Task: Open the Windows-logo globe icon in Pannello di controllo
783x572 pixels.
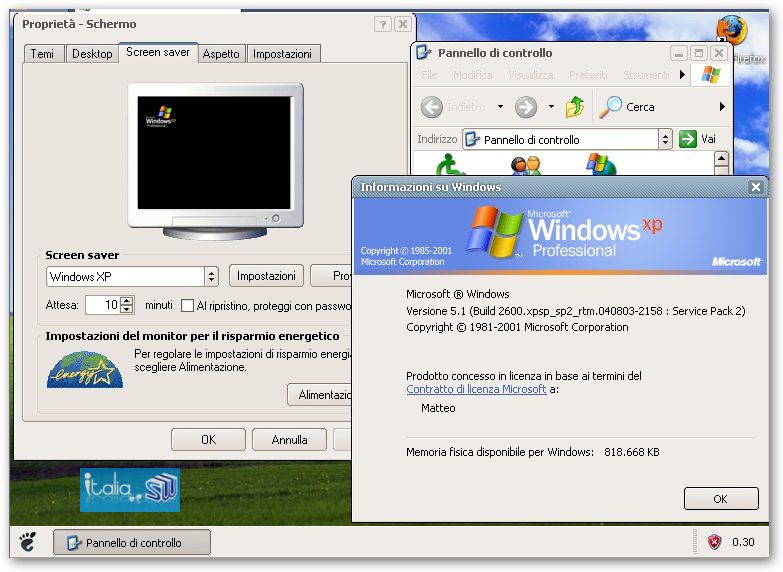Action: pos(601,164)
